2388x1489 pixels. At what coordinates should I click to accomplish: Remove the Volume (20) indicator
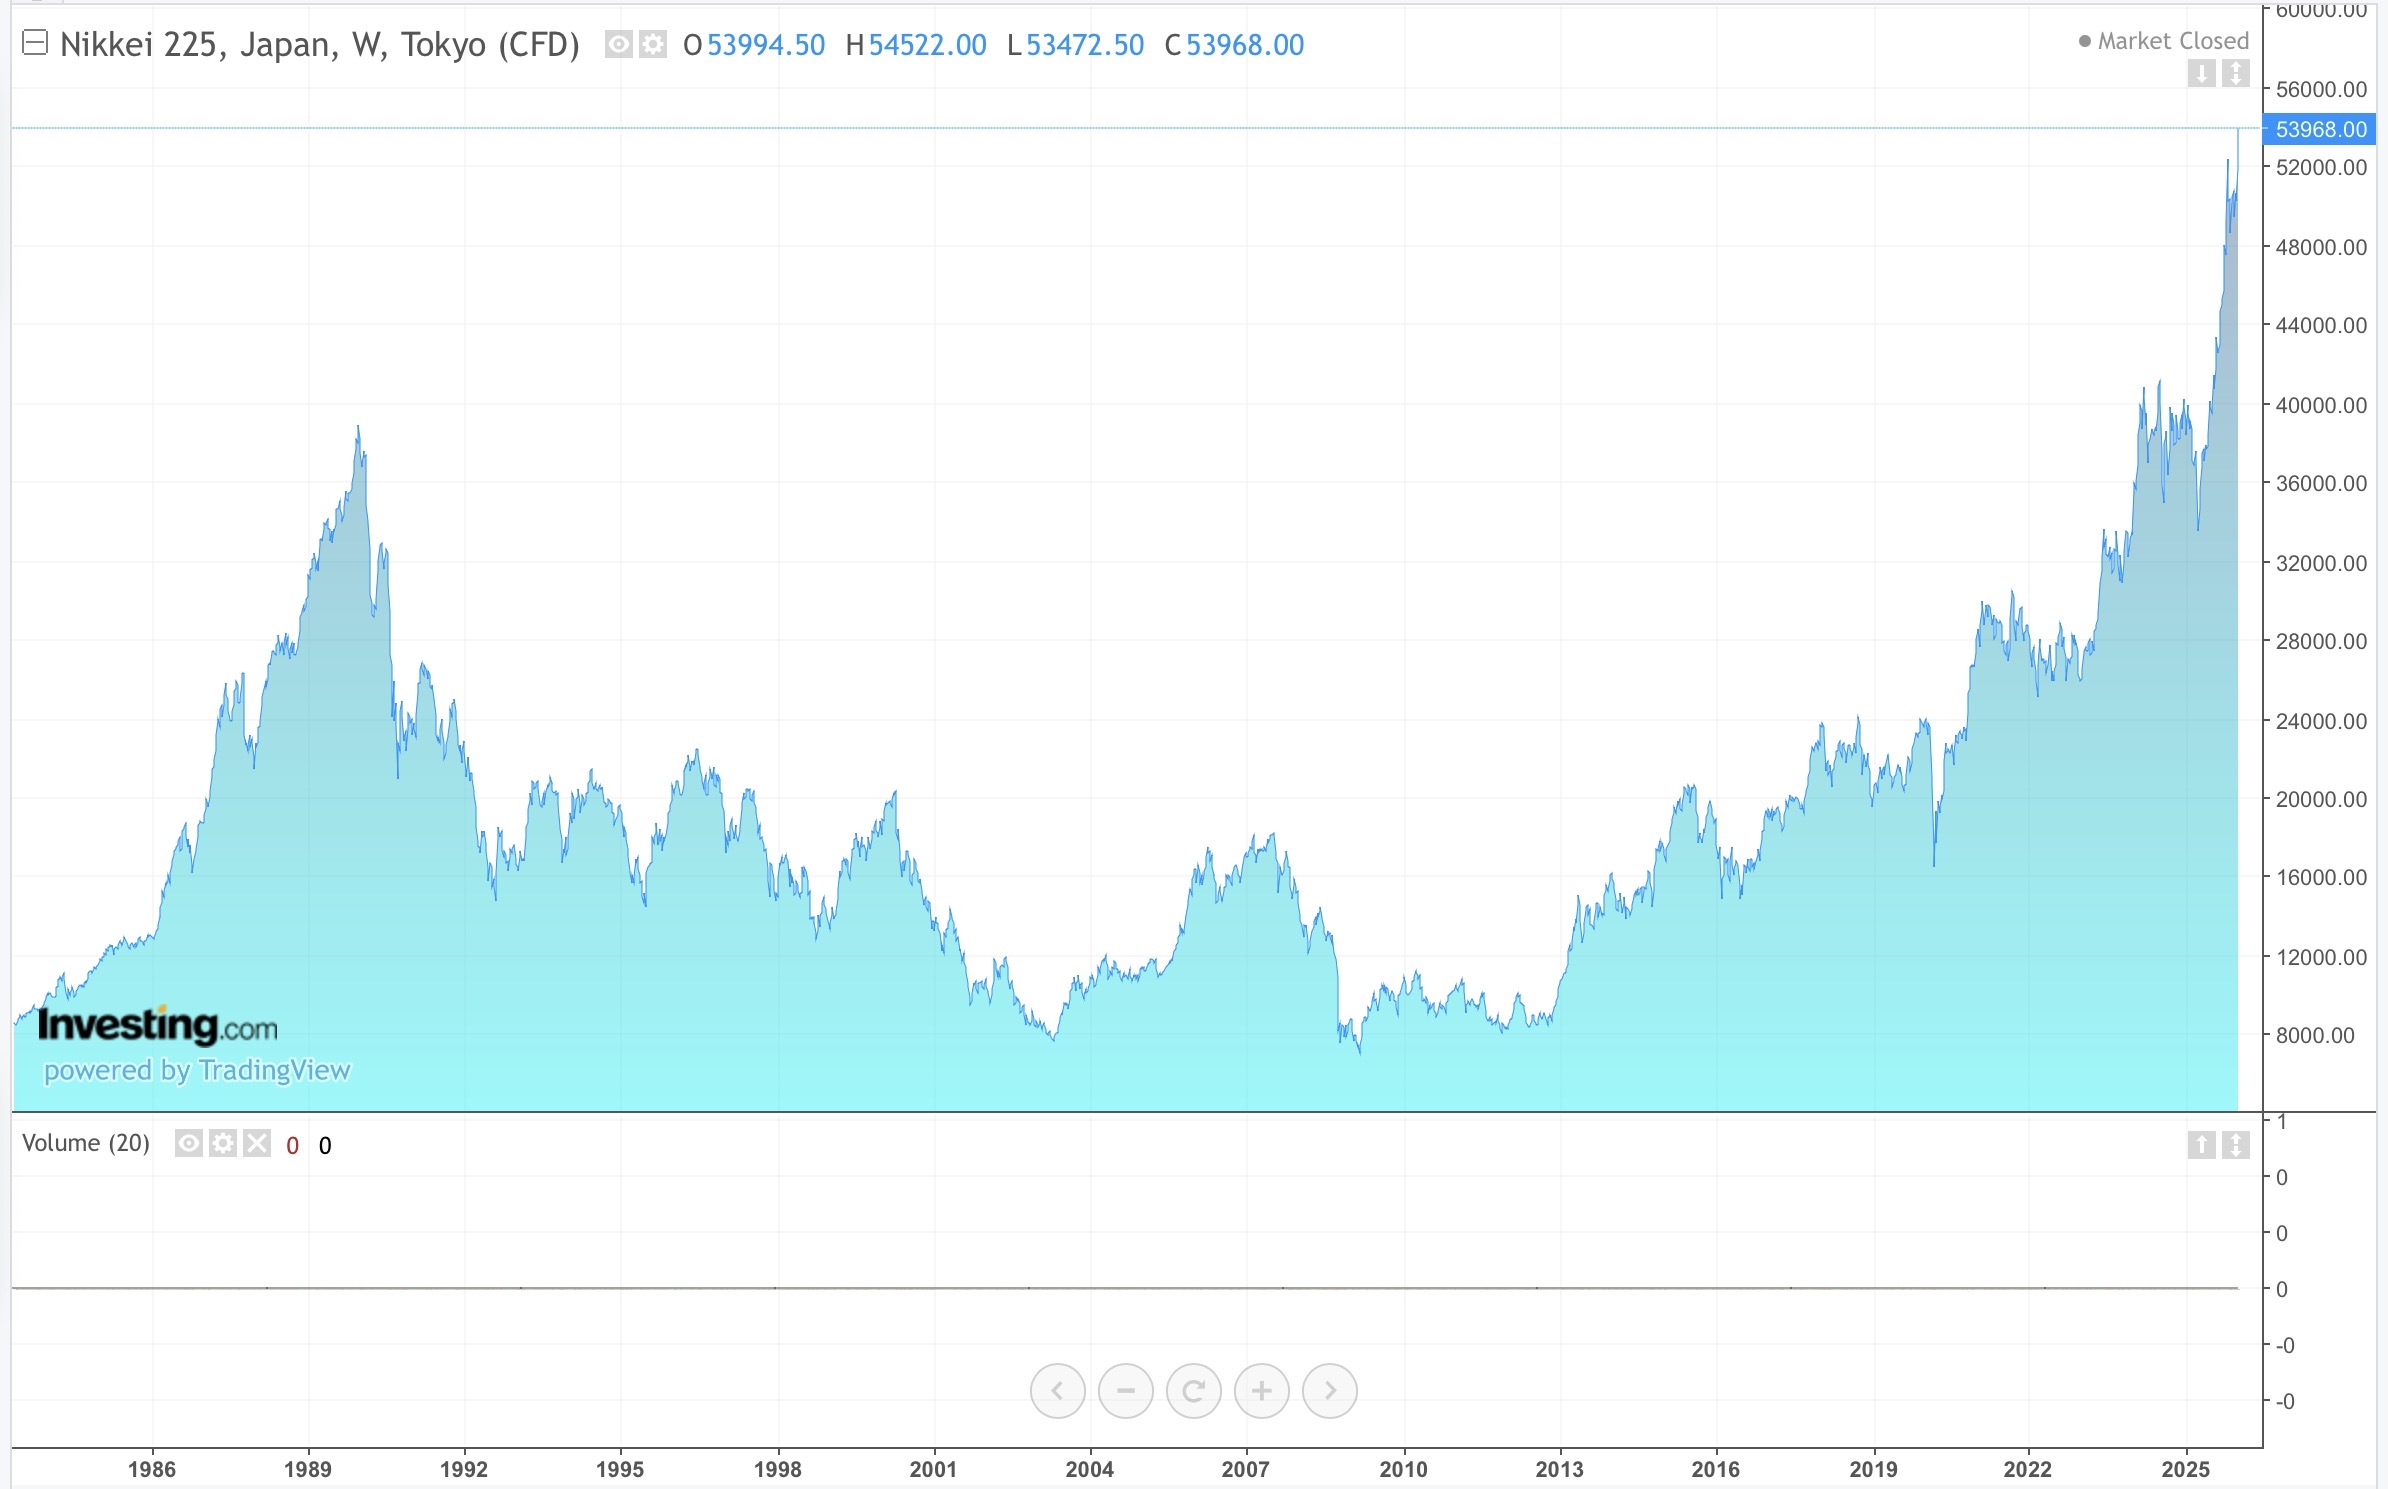257,1143
